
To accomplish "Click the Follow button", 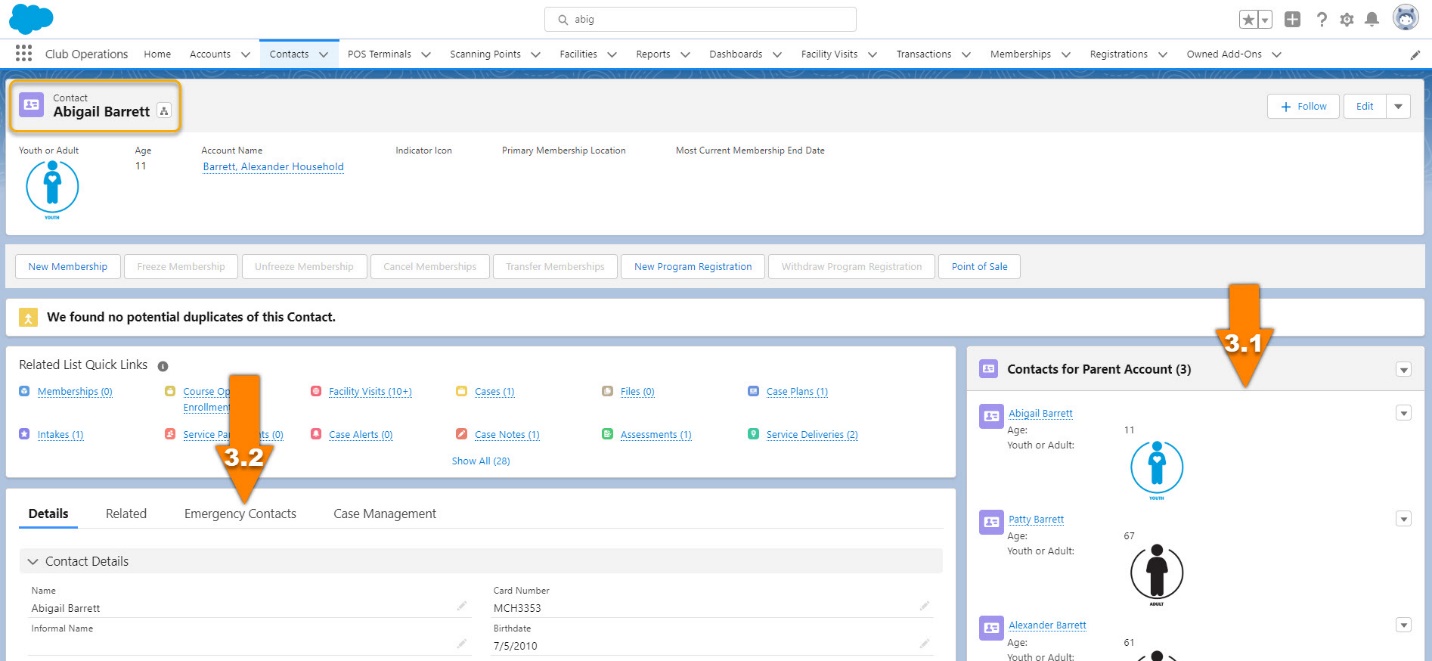I will [1303, 105].
